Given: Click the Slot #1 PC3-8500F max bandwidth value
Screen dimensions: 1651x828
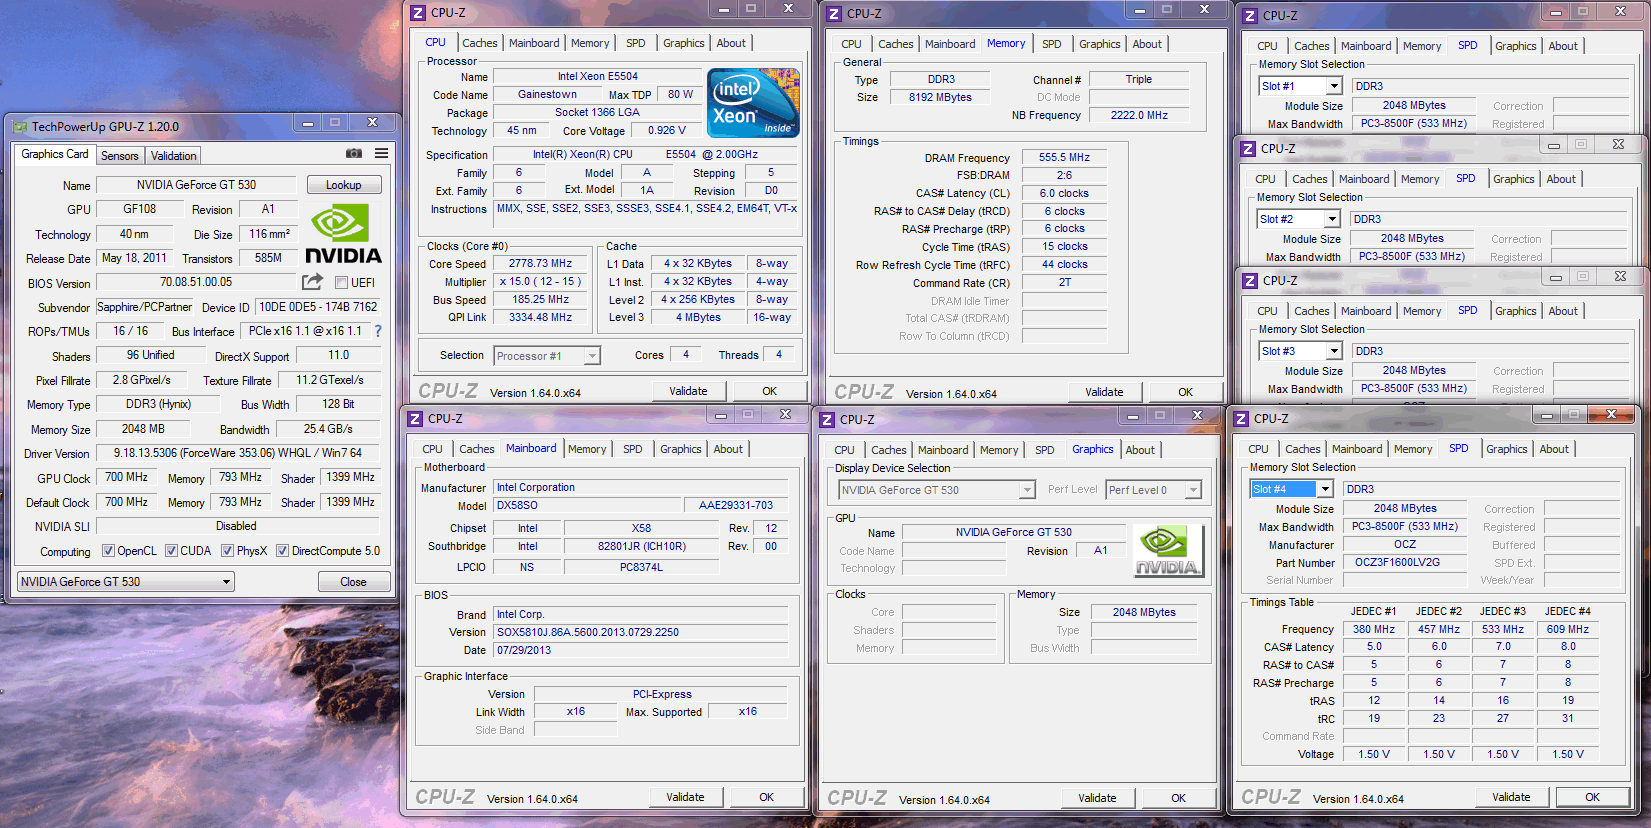Looking at the screenshot, I should point(1413,123).
